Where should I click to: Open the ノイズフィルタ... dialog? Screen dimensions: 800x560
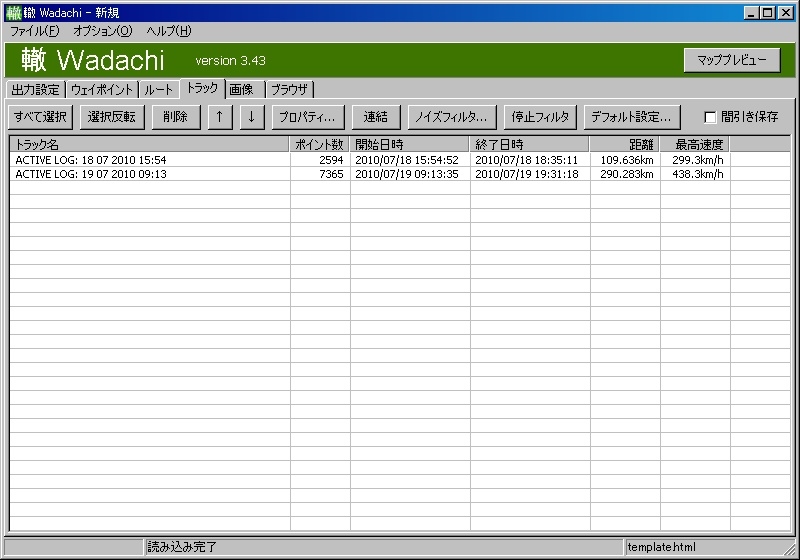click(452, 117)
